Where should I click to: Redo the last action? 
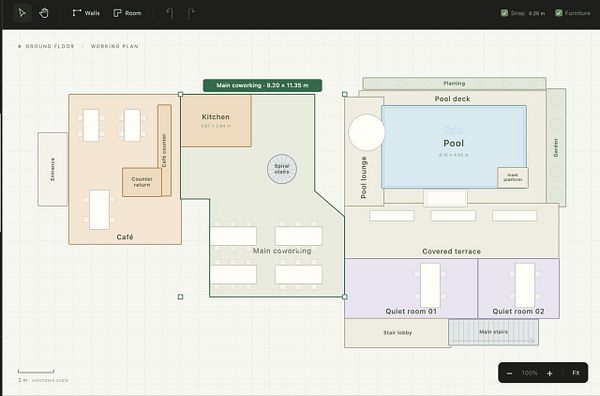coord(191,13)
